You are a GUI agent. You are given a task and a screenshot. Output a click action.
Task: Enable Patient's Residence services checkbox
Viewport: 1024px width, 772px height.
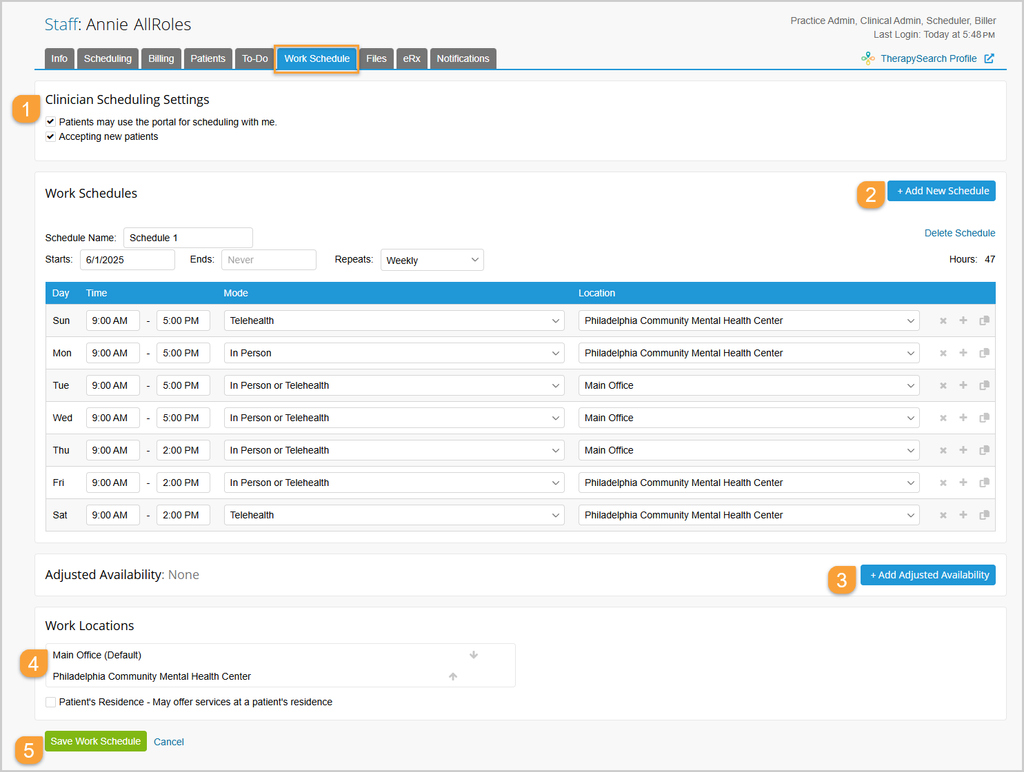click(x=50, y=702)
